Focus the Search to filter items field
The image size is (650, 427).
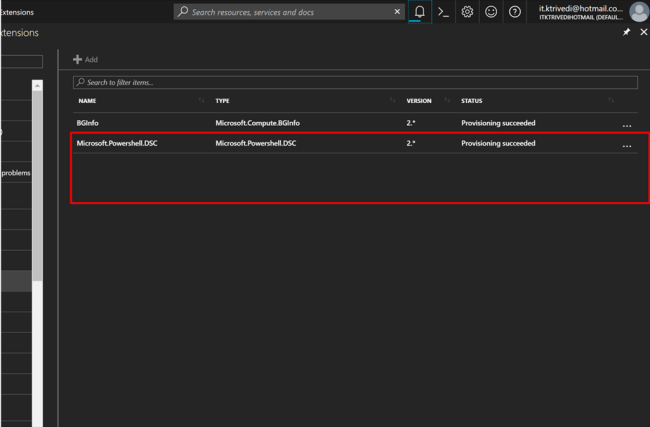click(355, 82)
